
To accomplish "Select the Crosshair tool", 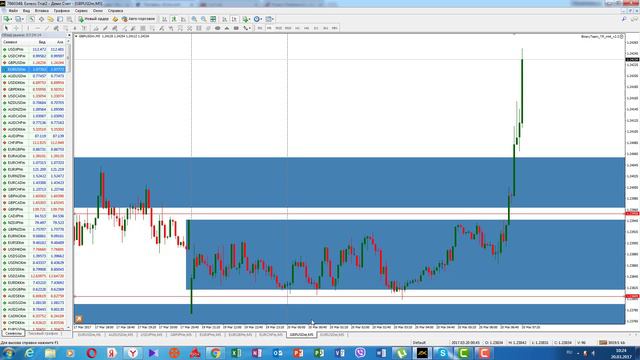I will 16,28.
